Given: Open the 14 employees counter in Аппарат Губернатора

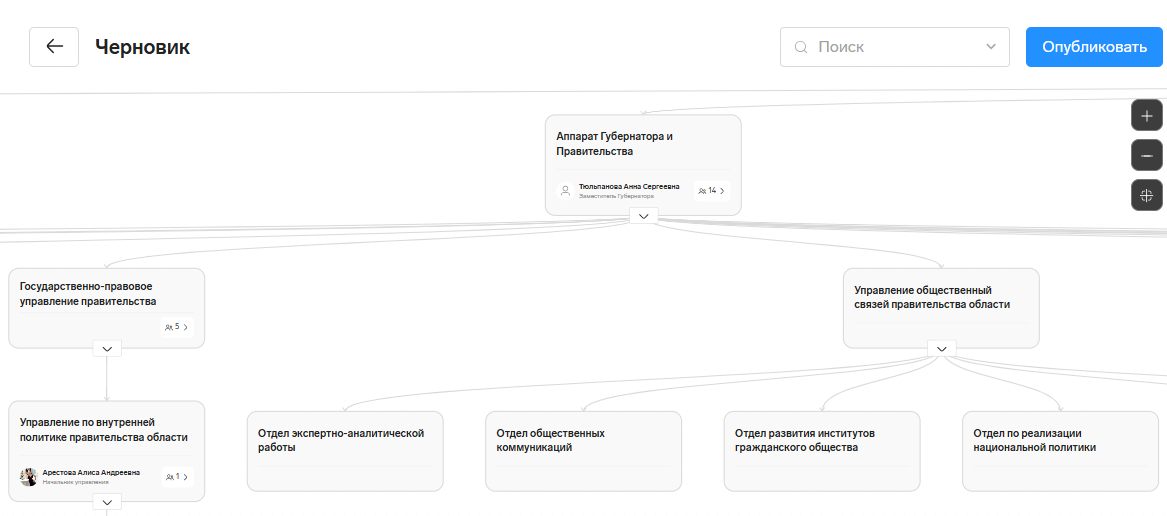Looking at the screenshot, I should (712, 190).
